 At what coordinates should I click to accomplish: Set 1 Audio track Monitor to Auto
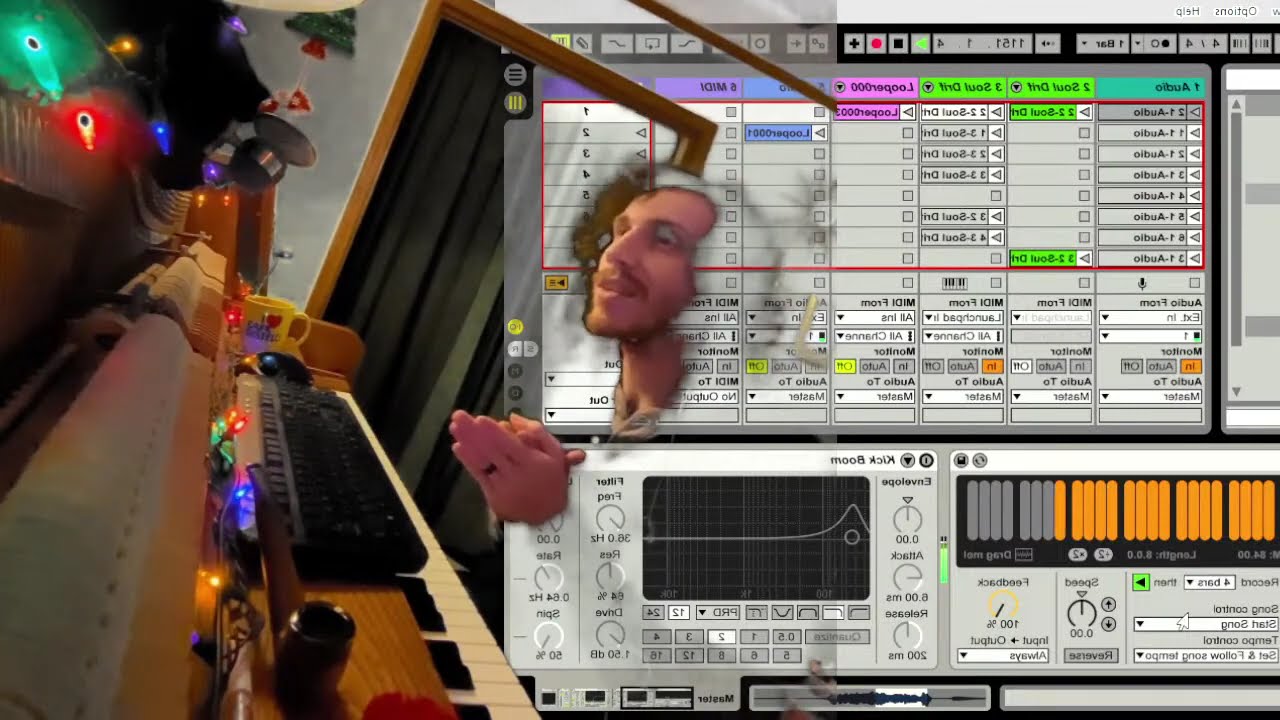[1161, 367]
